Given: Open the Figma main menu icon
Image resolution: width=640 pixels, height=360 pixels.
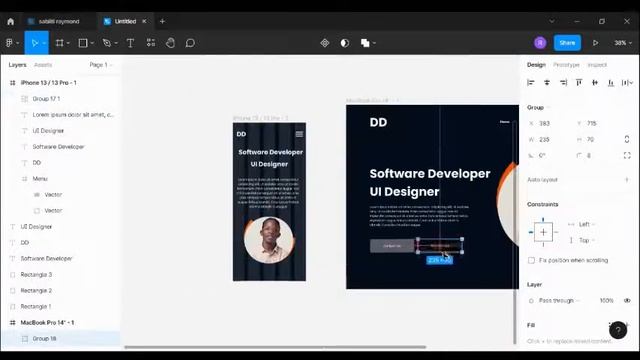Looking at the screenshot, I should click(x=9, y=43).
